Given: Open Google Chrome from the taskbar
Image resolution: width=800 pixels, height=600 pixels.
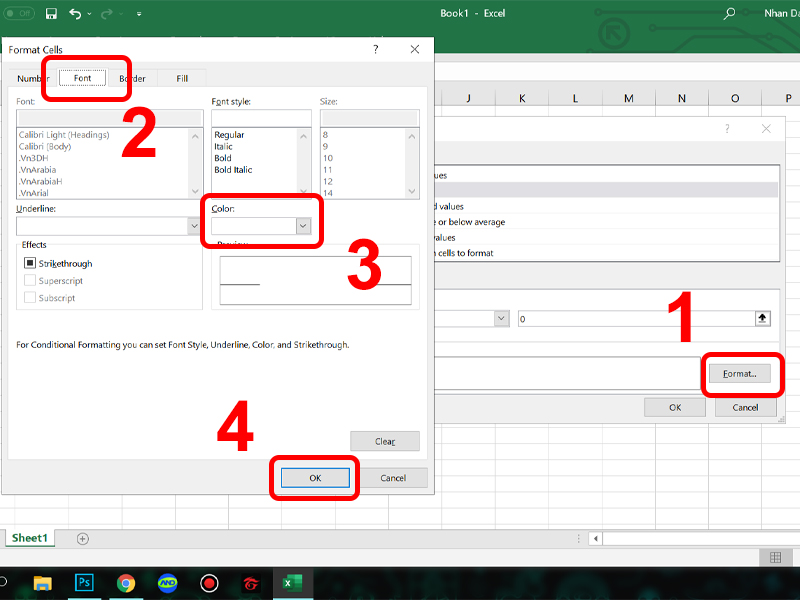Looking at the screenshot, I should (126, 583).
